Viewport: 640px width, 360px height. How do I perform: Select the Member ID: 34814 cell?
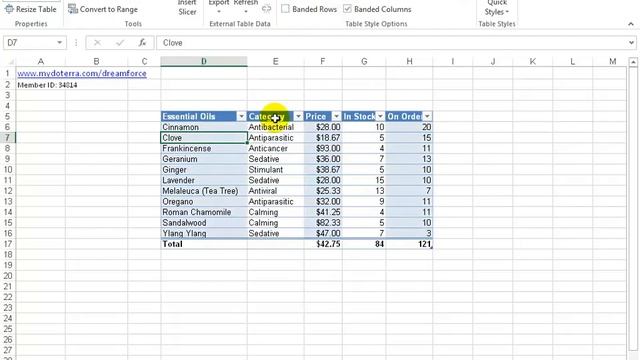(x=41, y=85)
